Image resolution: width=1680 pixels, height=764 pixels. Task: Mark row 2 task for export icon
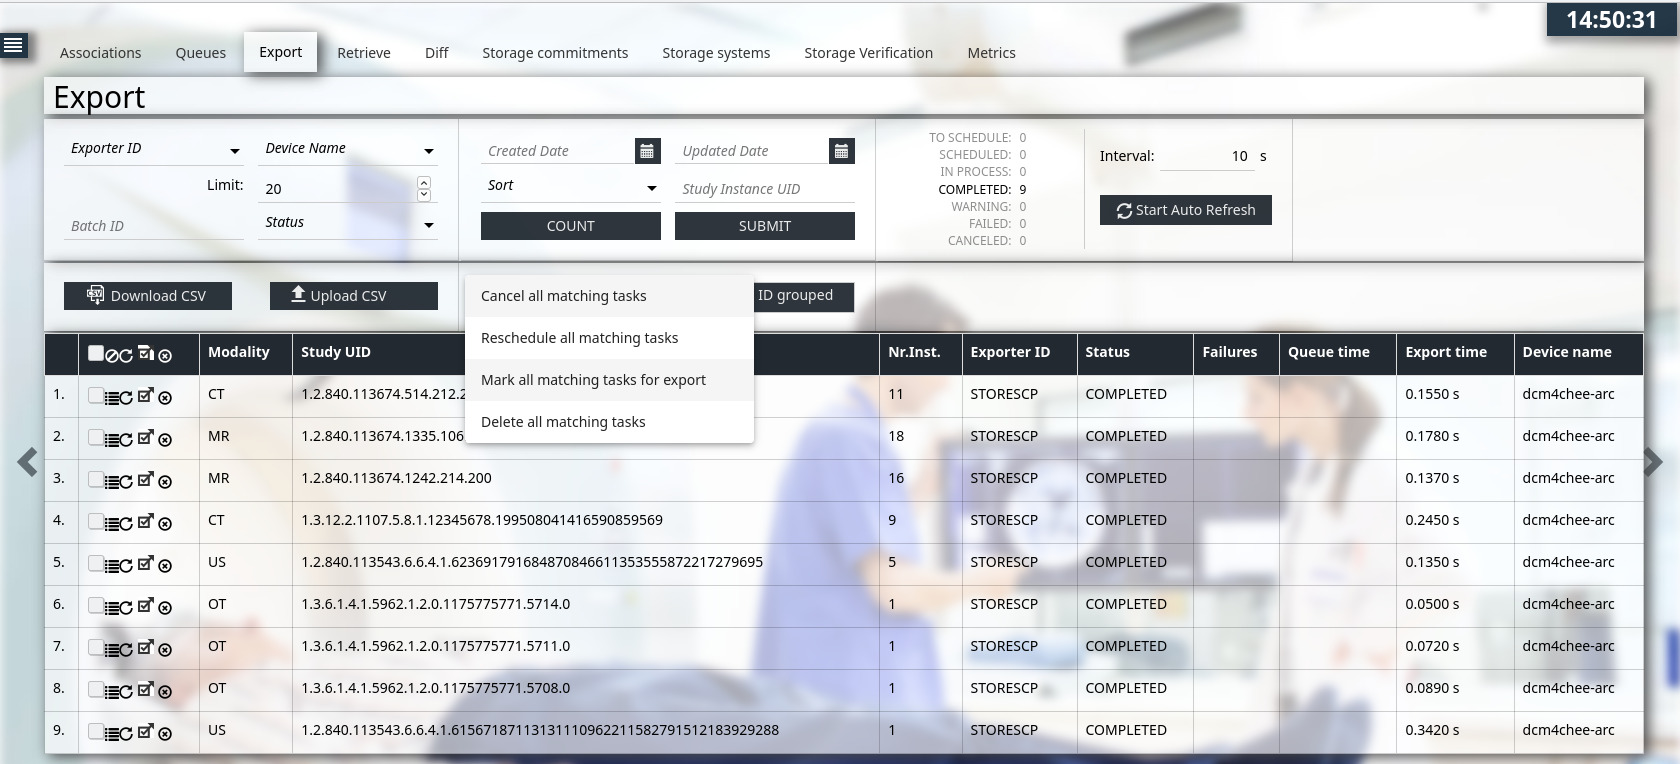coord(146,437)
